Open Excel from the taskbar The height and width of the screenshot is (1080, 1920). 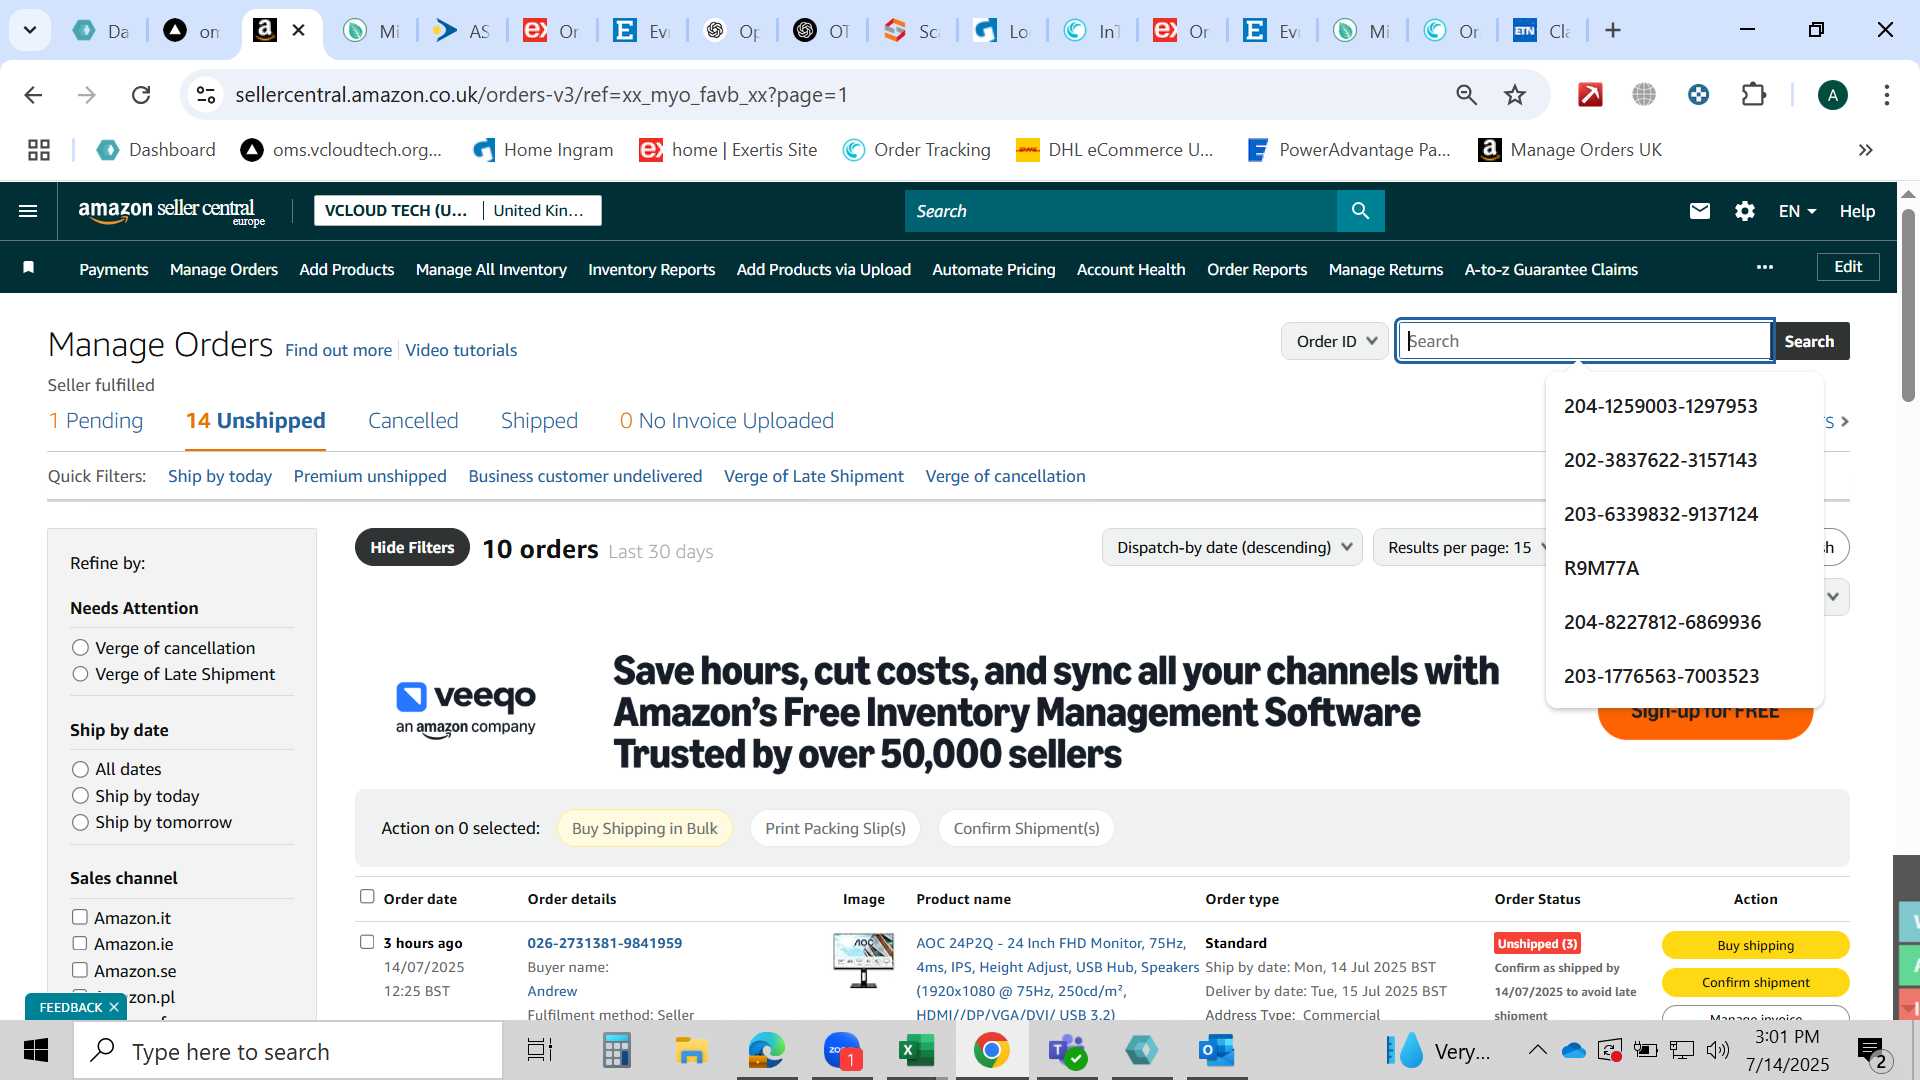[916, 1051]
